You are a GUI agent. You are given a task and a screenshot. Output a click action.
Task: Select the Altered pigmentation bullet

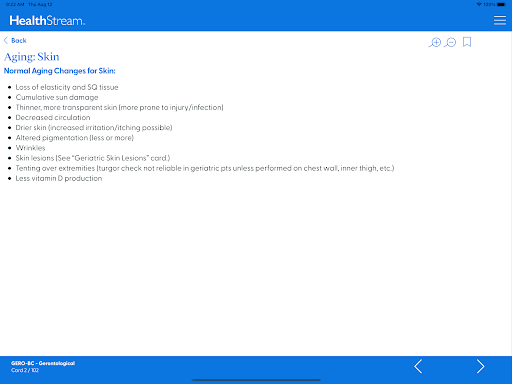coord(75,138)
